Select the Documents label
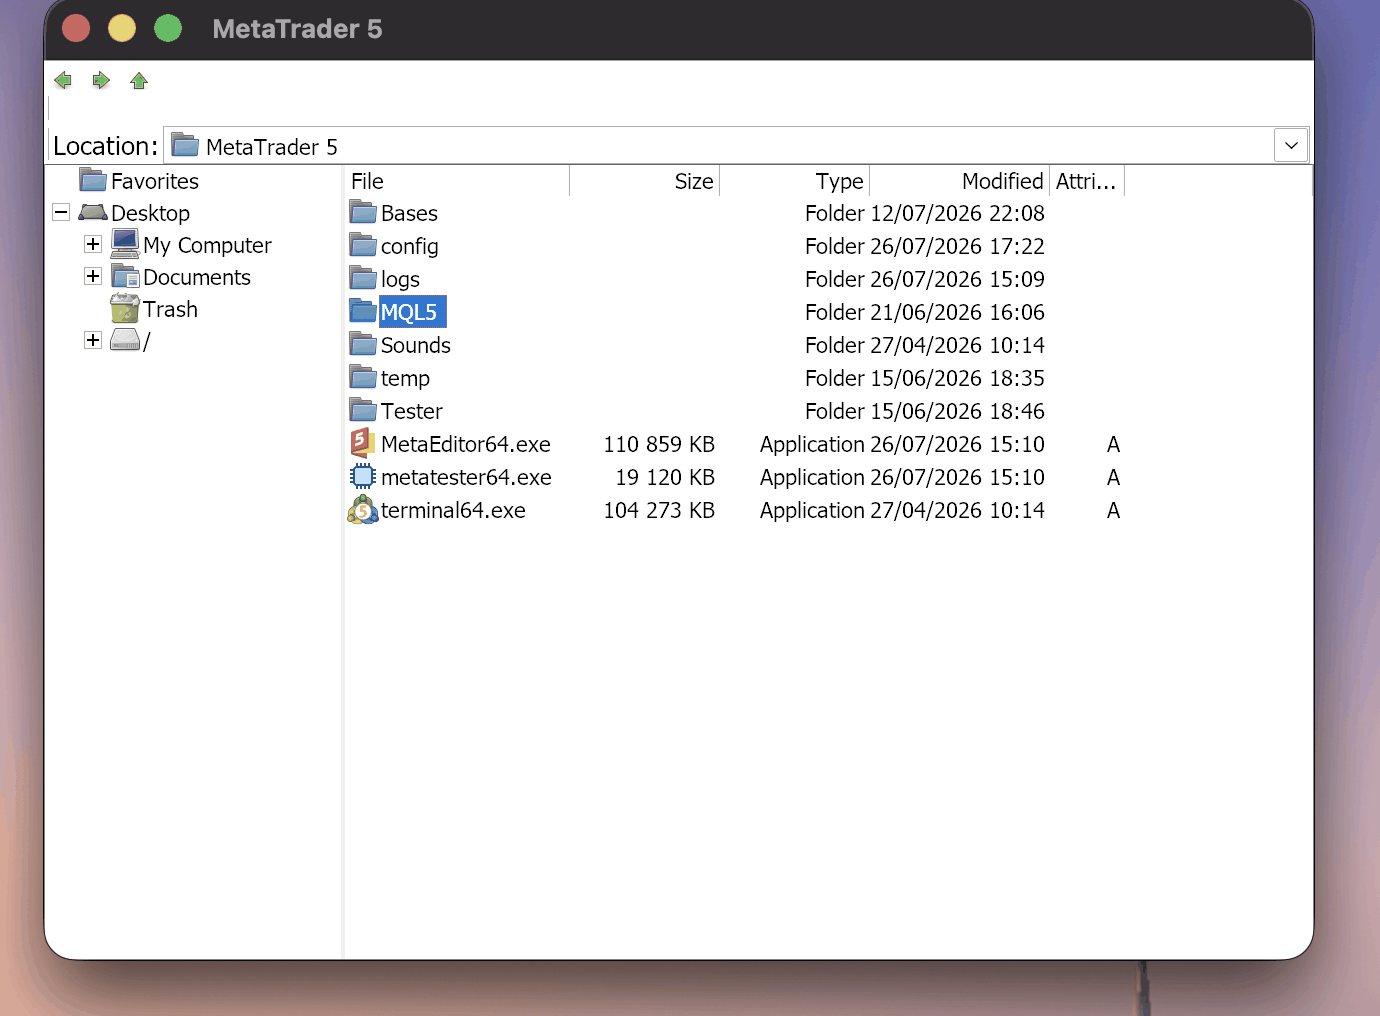 click(197, 277)
